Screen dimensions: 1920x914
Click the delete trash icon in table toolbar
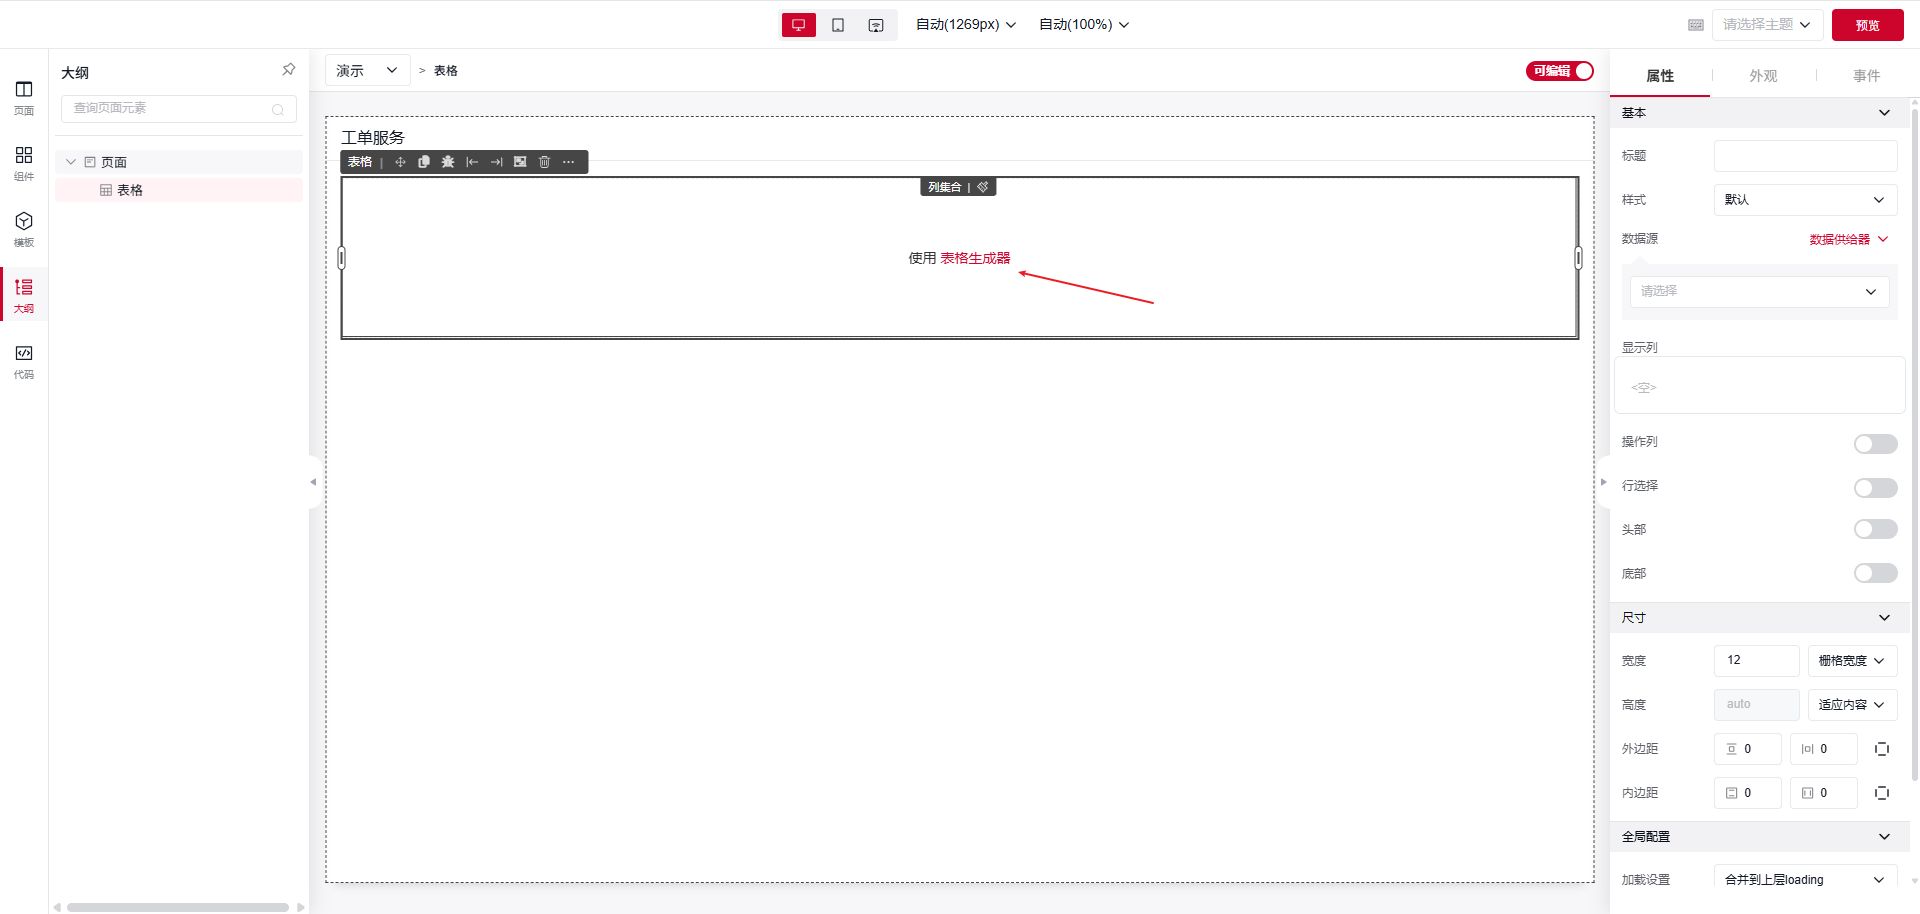pyautogui.click(x=544, y=162)
